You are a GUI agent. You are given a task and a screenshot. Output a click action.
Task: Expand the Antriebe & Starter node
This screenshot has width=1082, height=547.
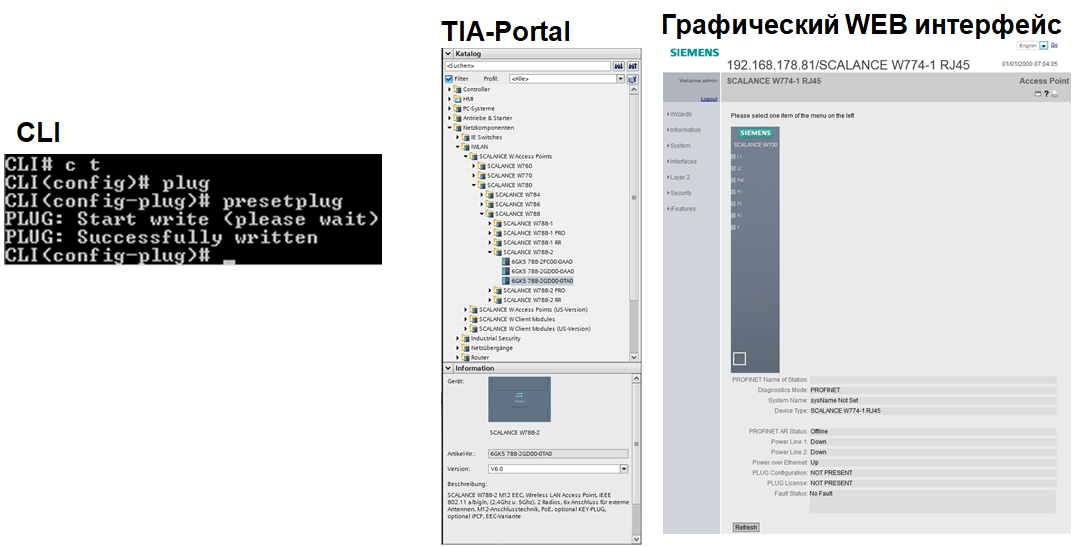point(449,119)
